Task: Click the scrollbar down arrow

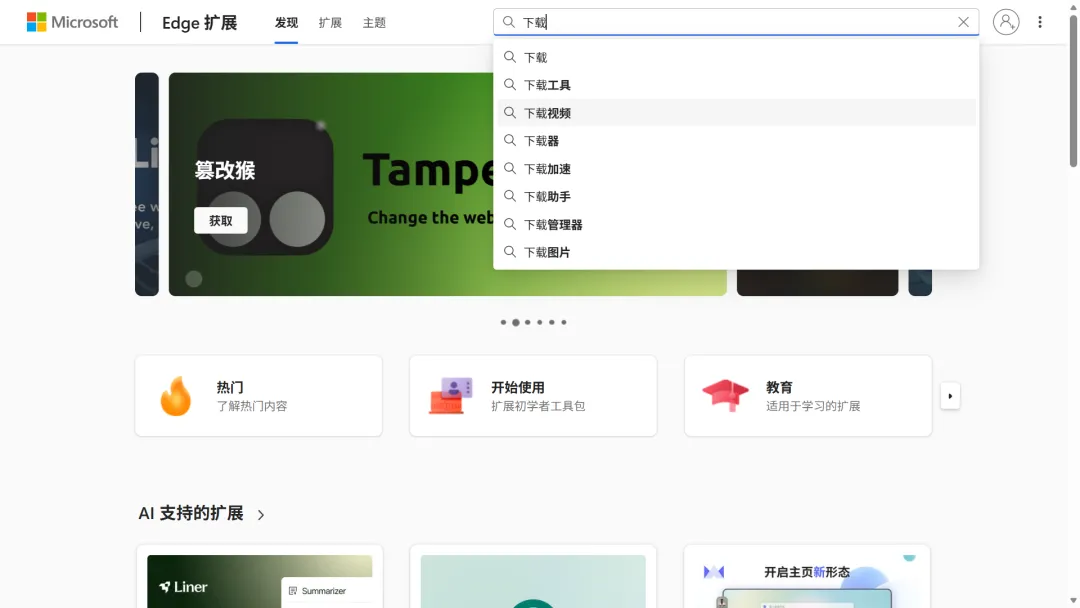Action: (1073, 601)
